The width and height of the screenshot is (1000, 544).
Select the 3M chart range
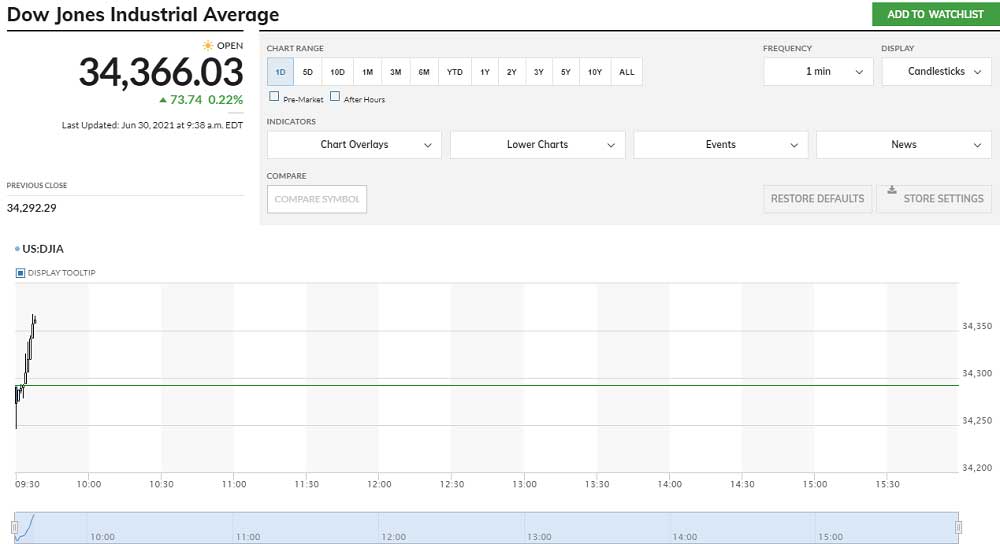coord(396,72)
